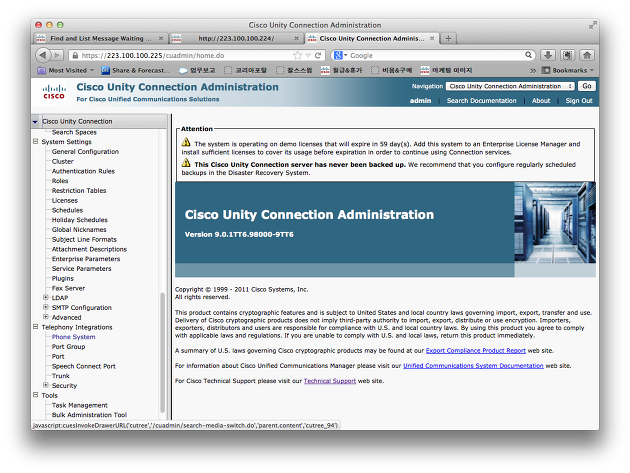Switch to Find and List Message Waiting tab
The height and width of the screenshot is (473, 630).
(x=100, y=38)
